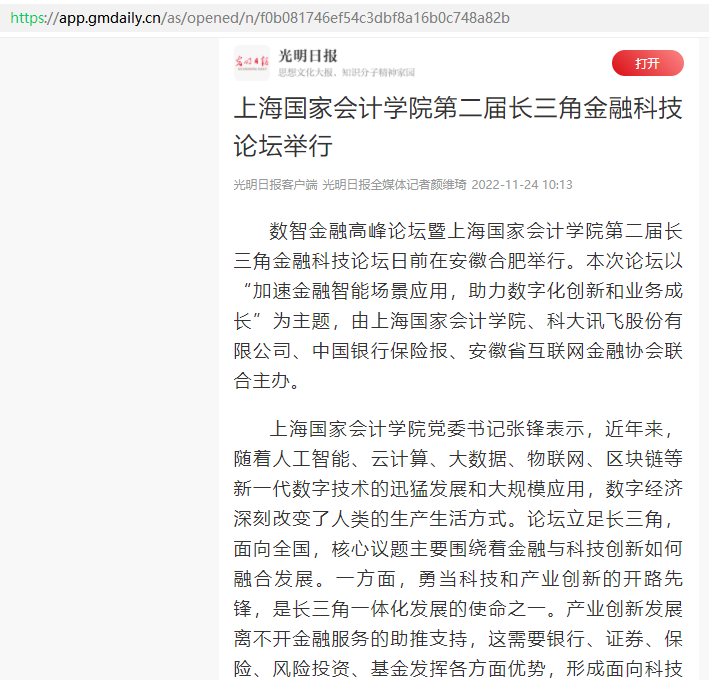Click the first paragraph starting with 数智金融高峰论坛
Viewport: 709px width, 680px height.
(458, 305)
